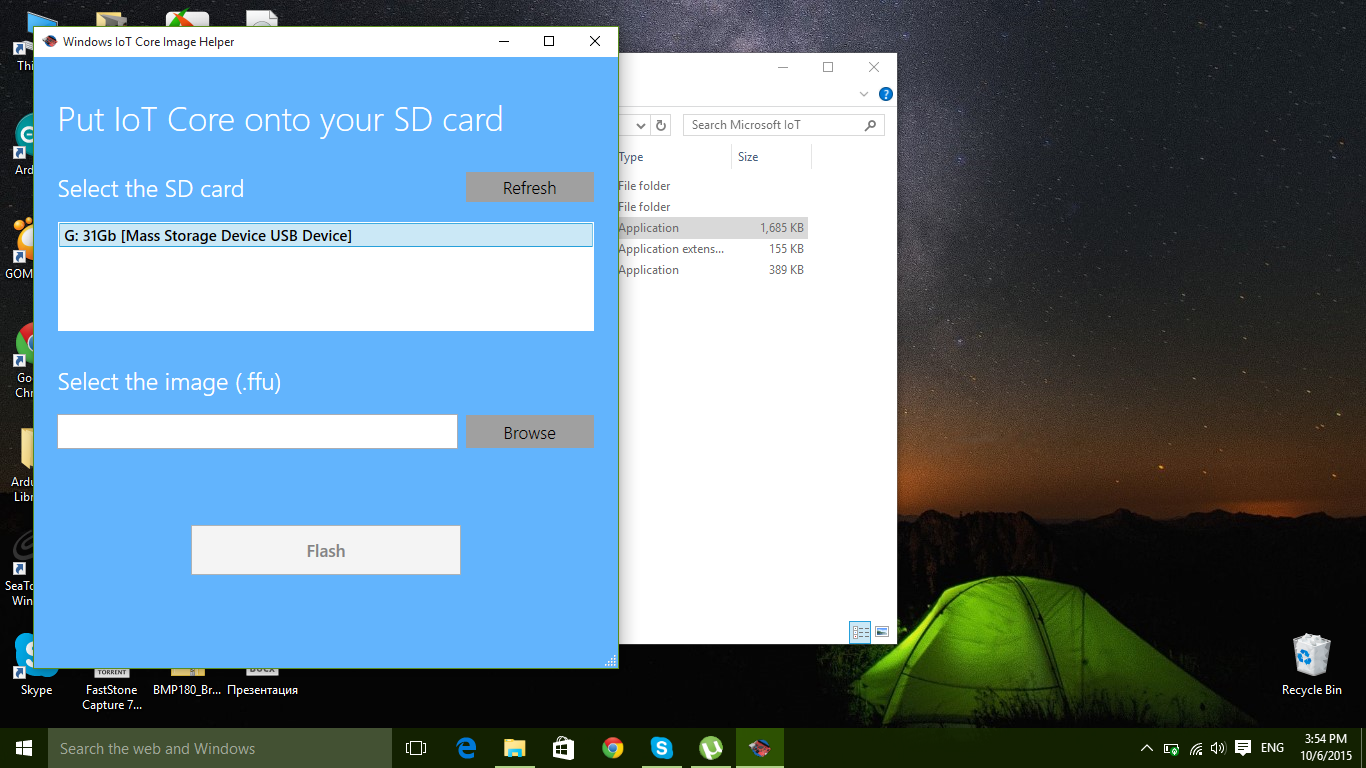Select the BMP180_Br... desktop archive icon
The image size is (1366, 768).
[x=187, y=680]
